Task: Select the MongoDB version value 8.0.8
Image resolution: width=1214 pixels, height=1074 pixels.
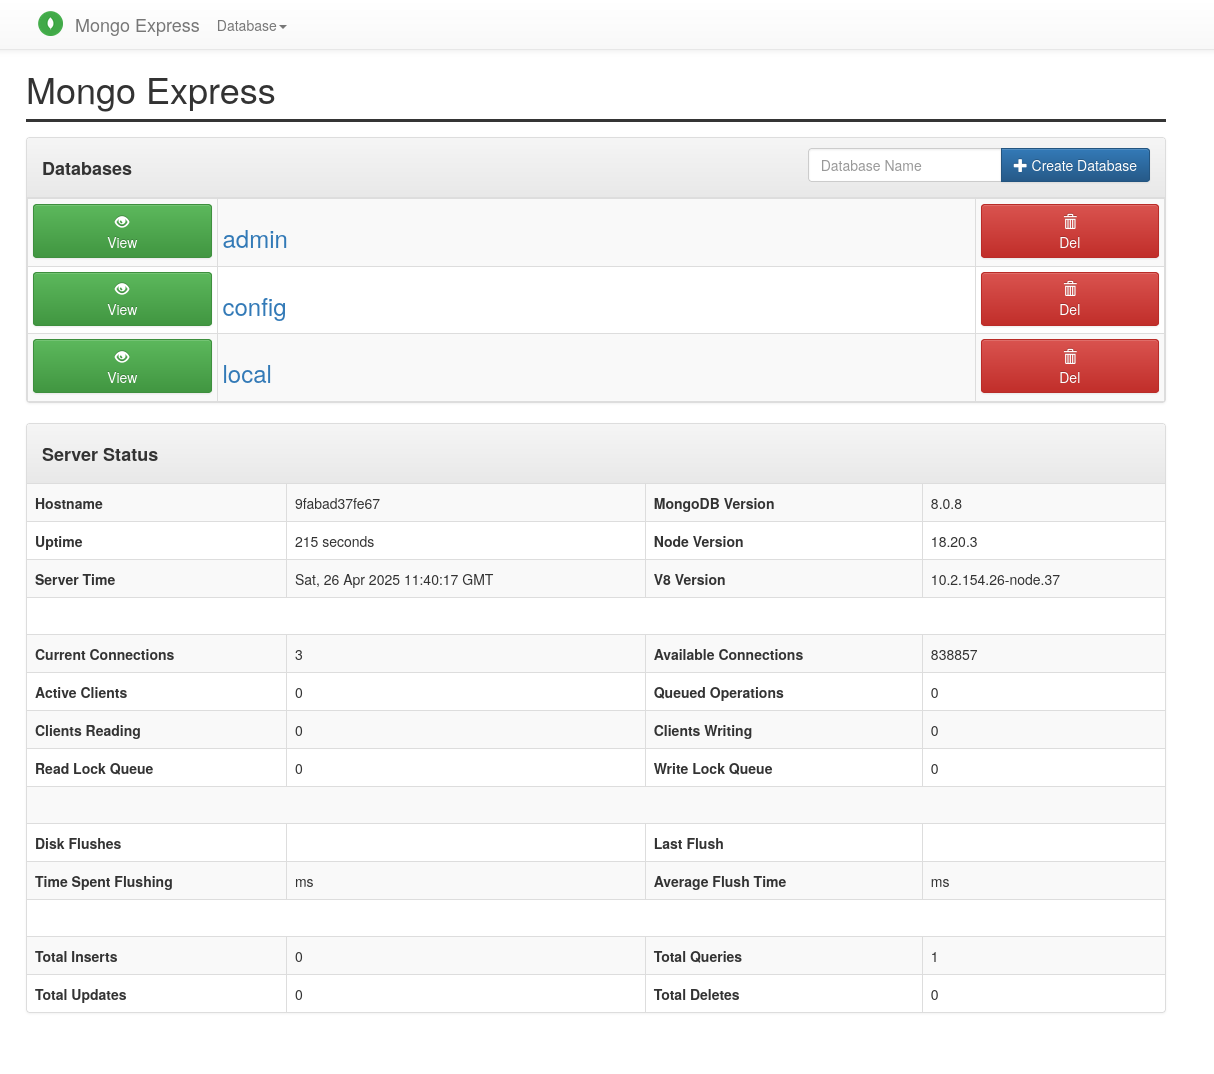Action: coord(946,504)
